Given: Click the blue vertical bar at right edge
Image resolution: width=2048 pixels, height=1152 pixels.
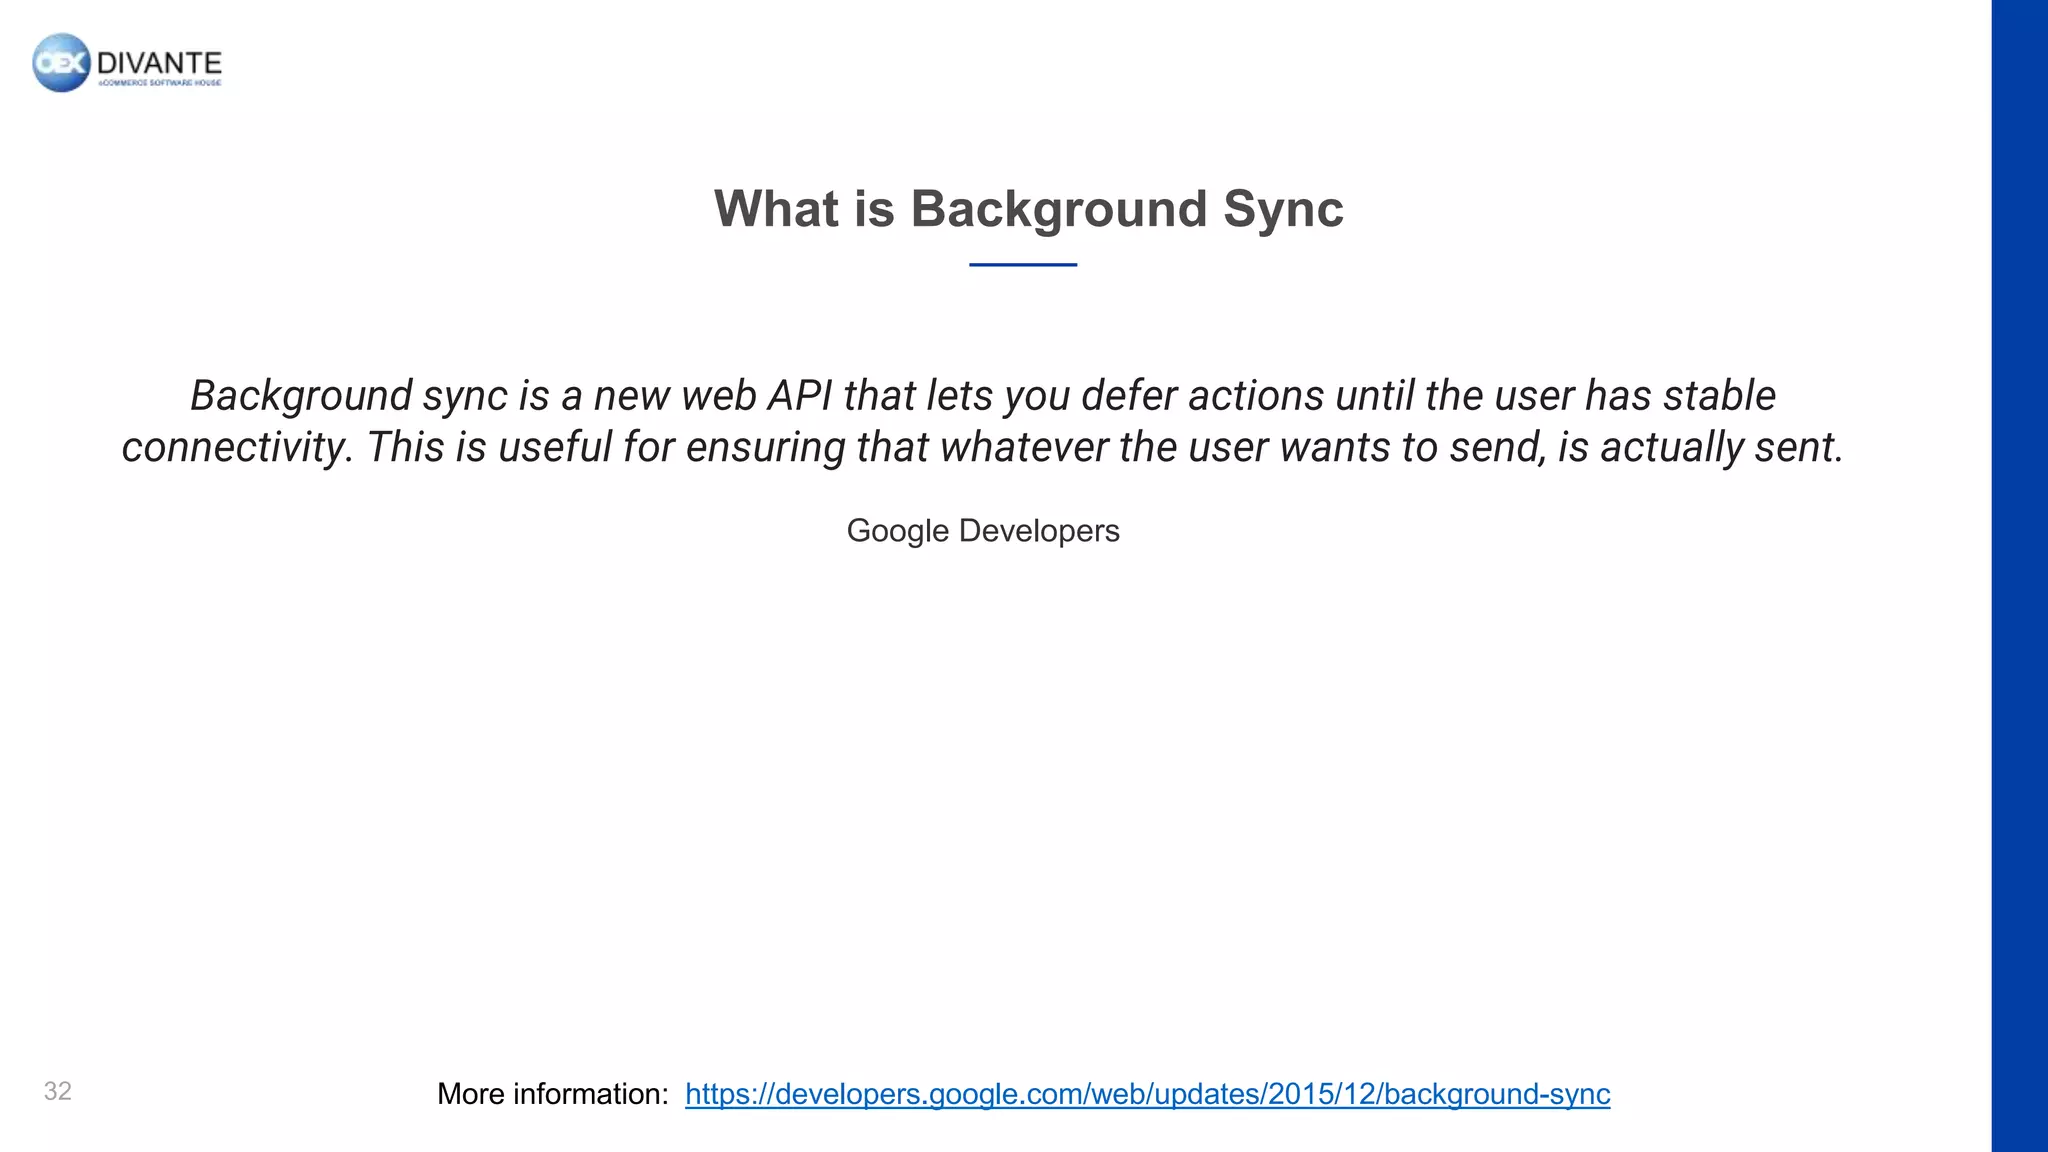Looking at the screenshot, I should pyautogui.click(x=2019, y=576).
